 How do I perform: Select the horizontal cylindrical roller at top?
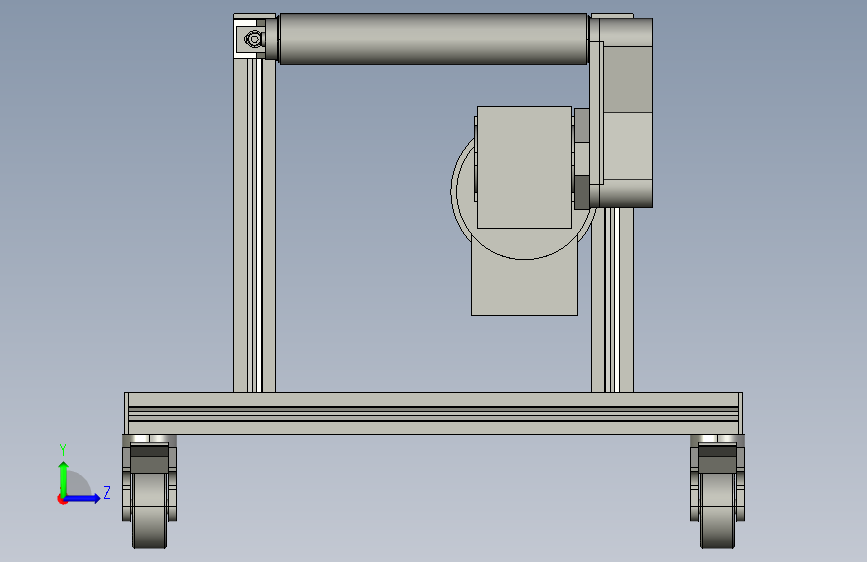(433, 39)
